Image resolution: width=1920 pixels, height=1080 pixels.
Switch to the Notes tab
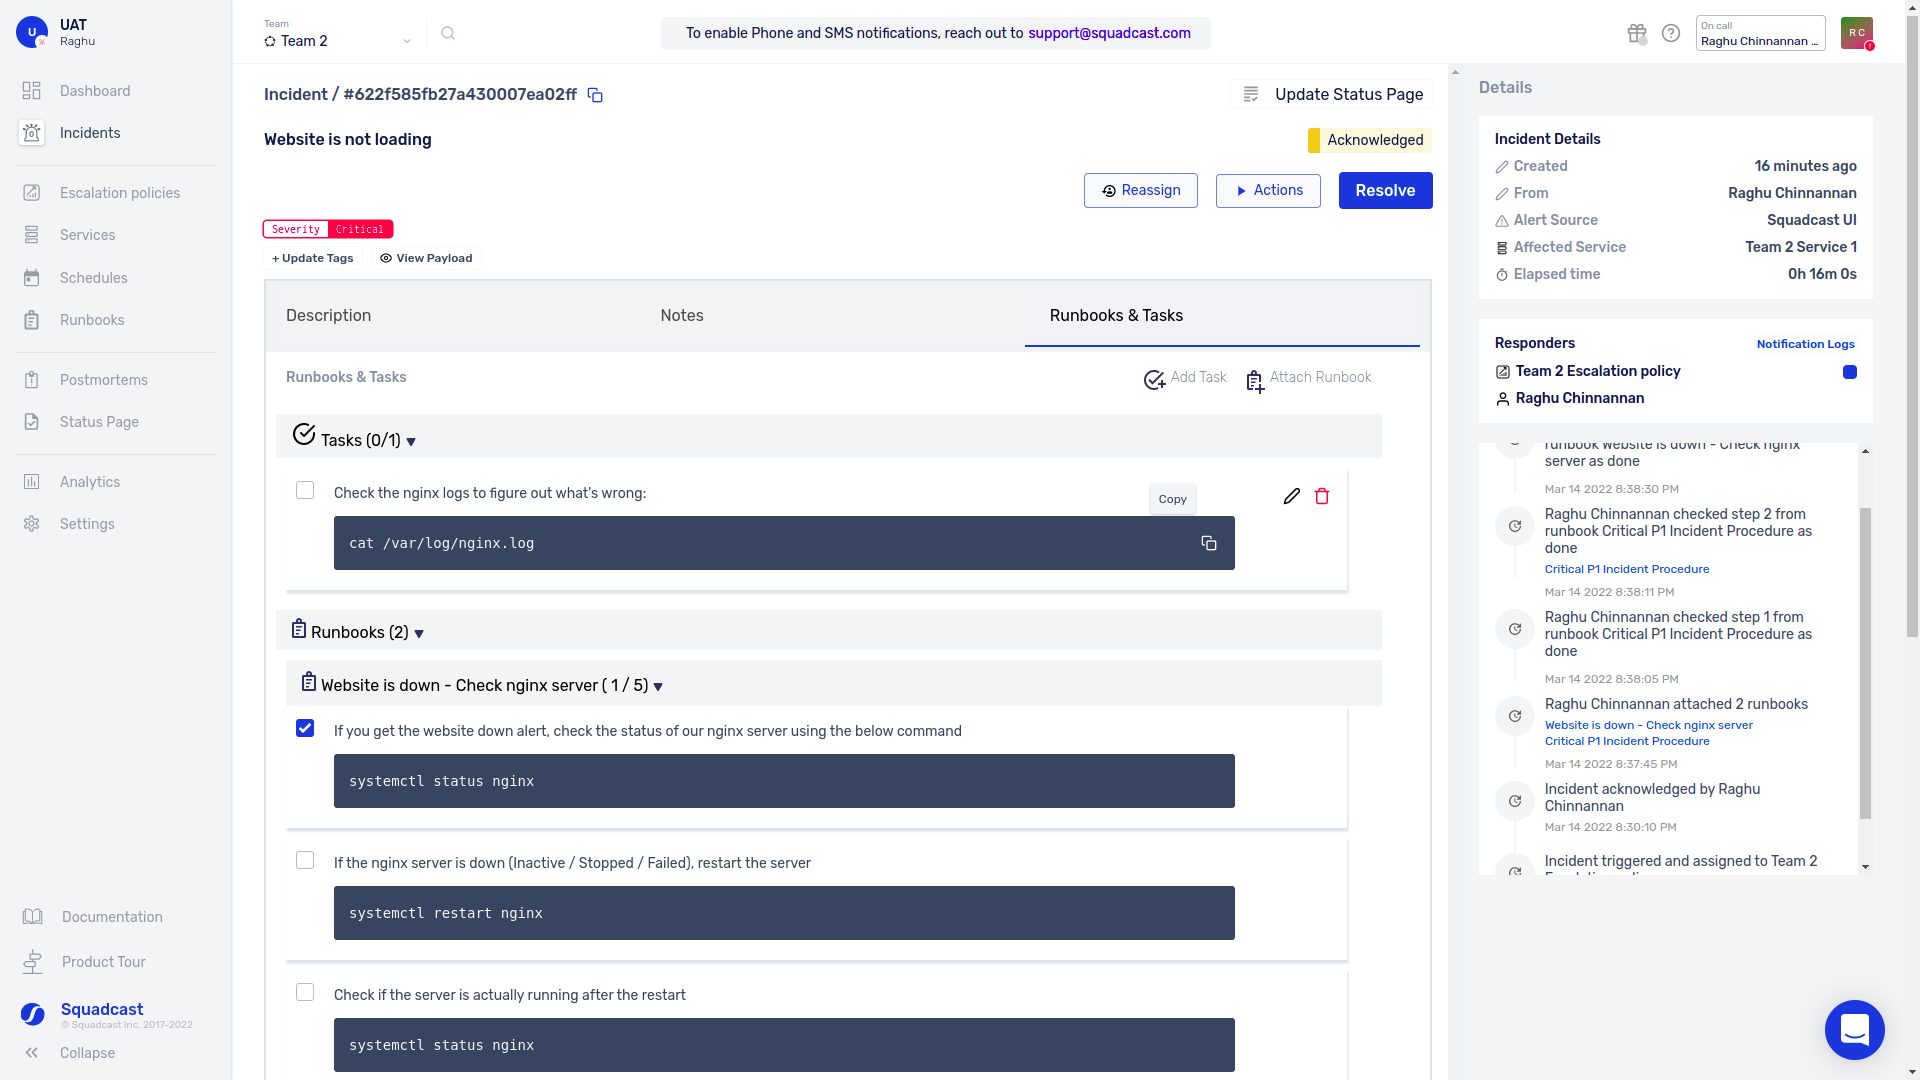pos(682,315)
